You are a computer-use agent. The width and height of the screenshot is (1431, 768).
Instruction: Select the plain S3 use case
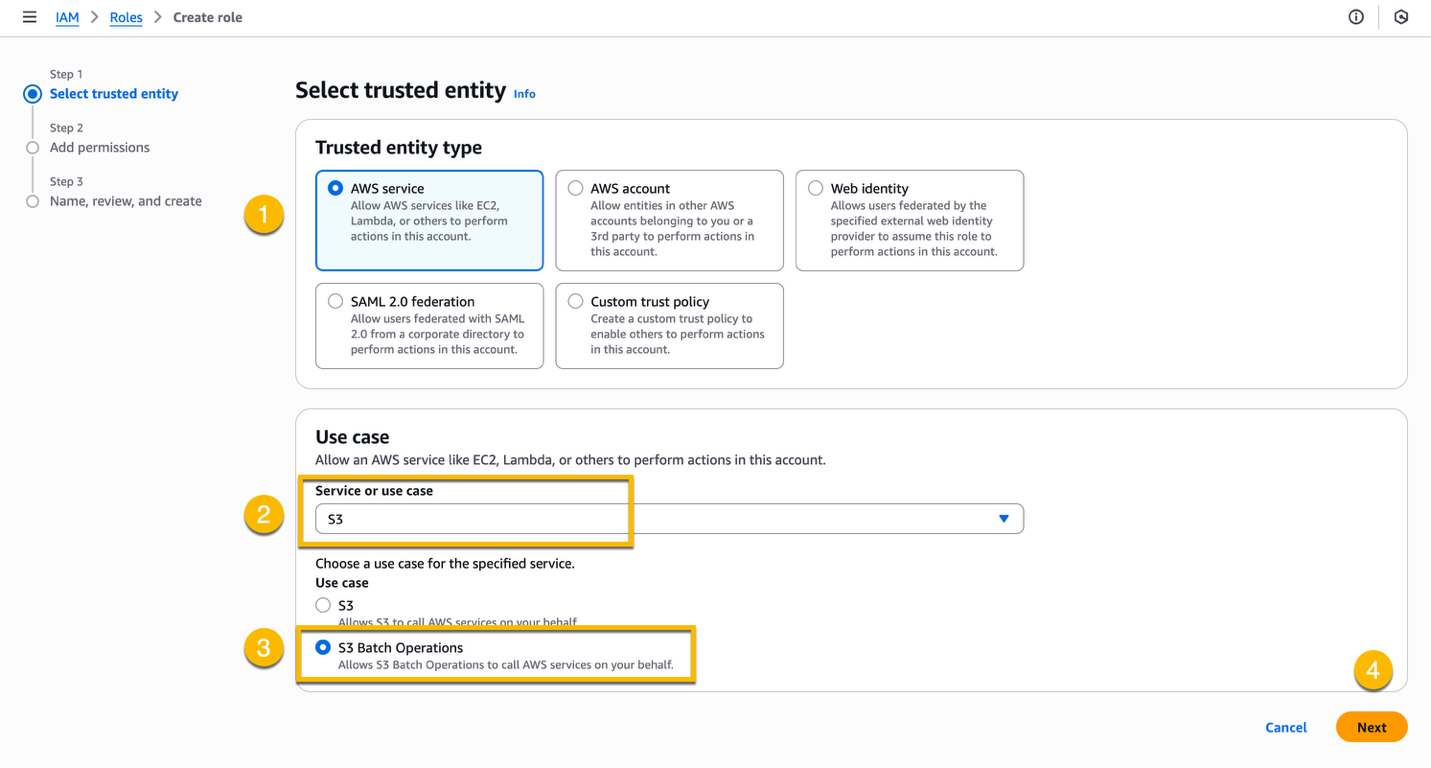[x=323, y=604]
